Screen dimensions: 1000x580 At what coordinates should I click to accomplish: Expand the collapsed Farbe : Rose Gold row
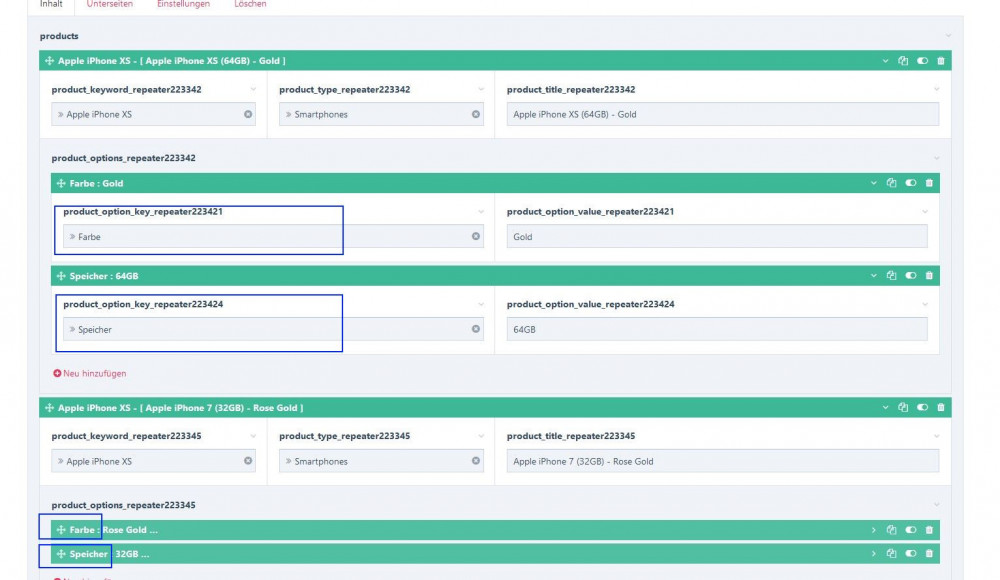point(873,530)
